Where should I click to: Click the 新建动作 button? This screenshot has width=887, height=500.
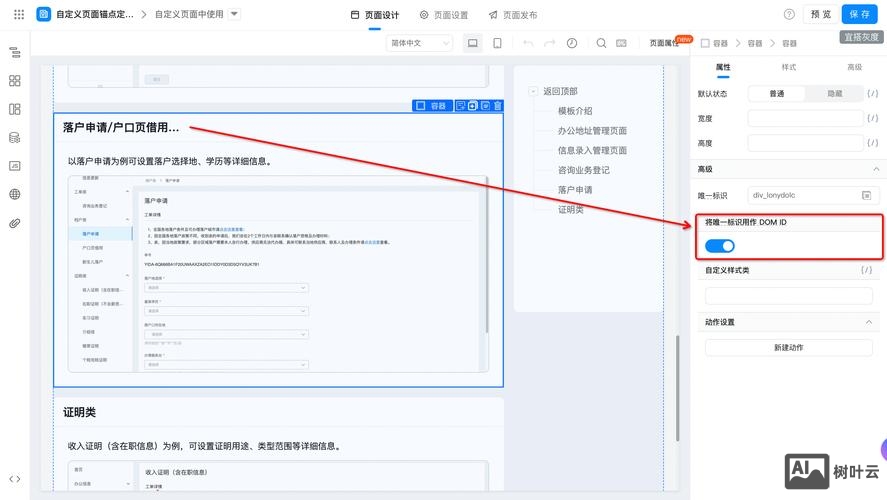click(x=789, y=348)
